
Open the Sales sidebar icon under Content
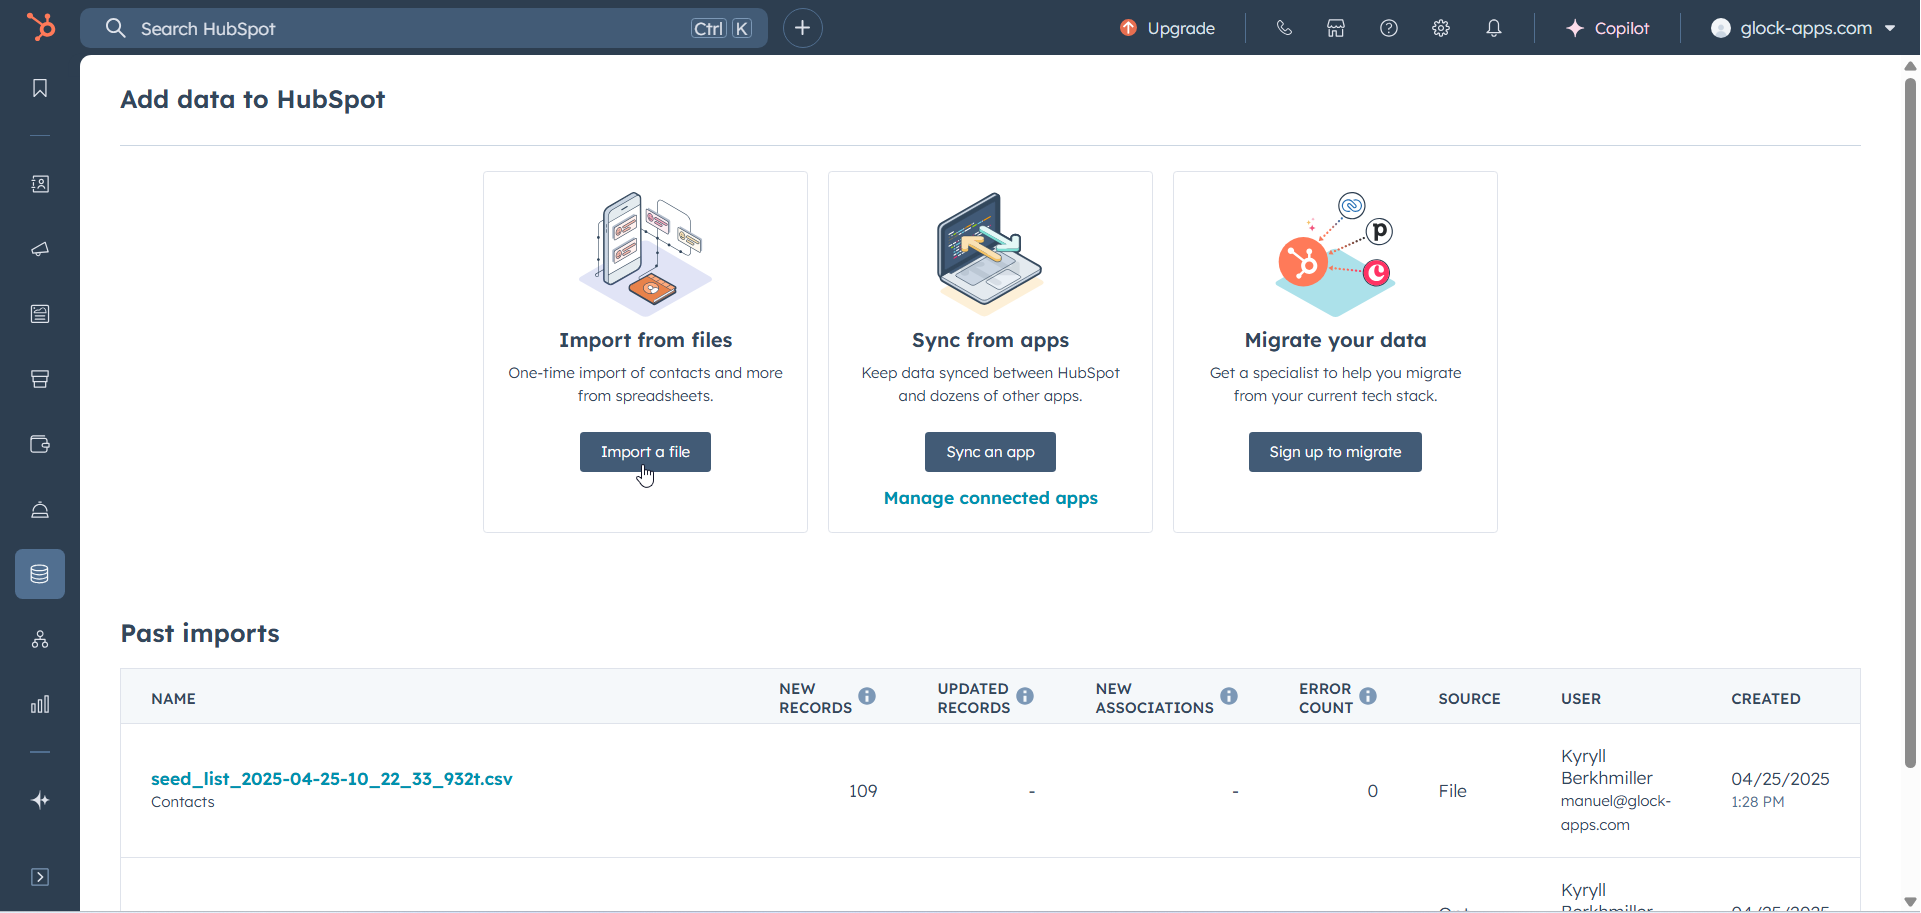pos(40,379)
